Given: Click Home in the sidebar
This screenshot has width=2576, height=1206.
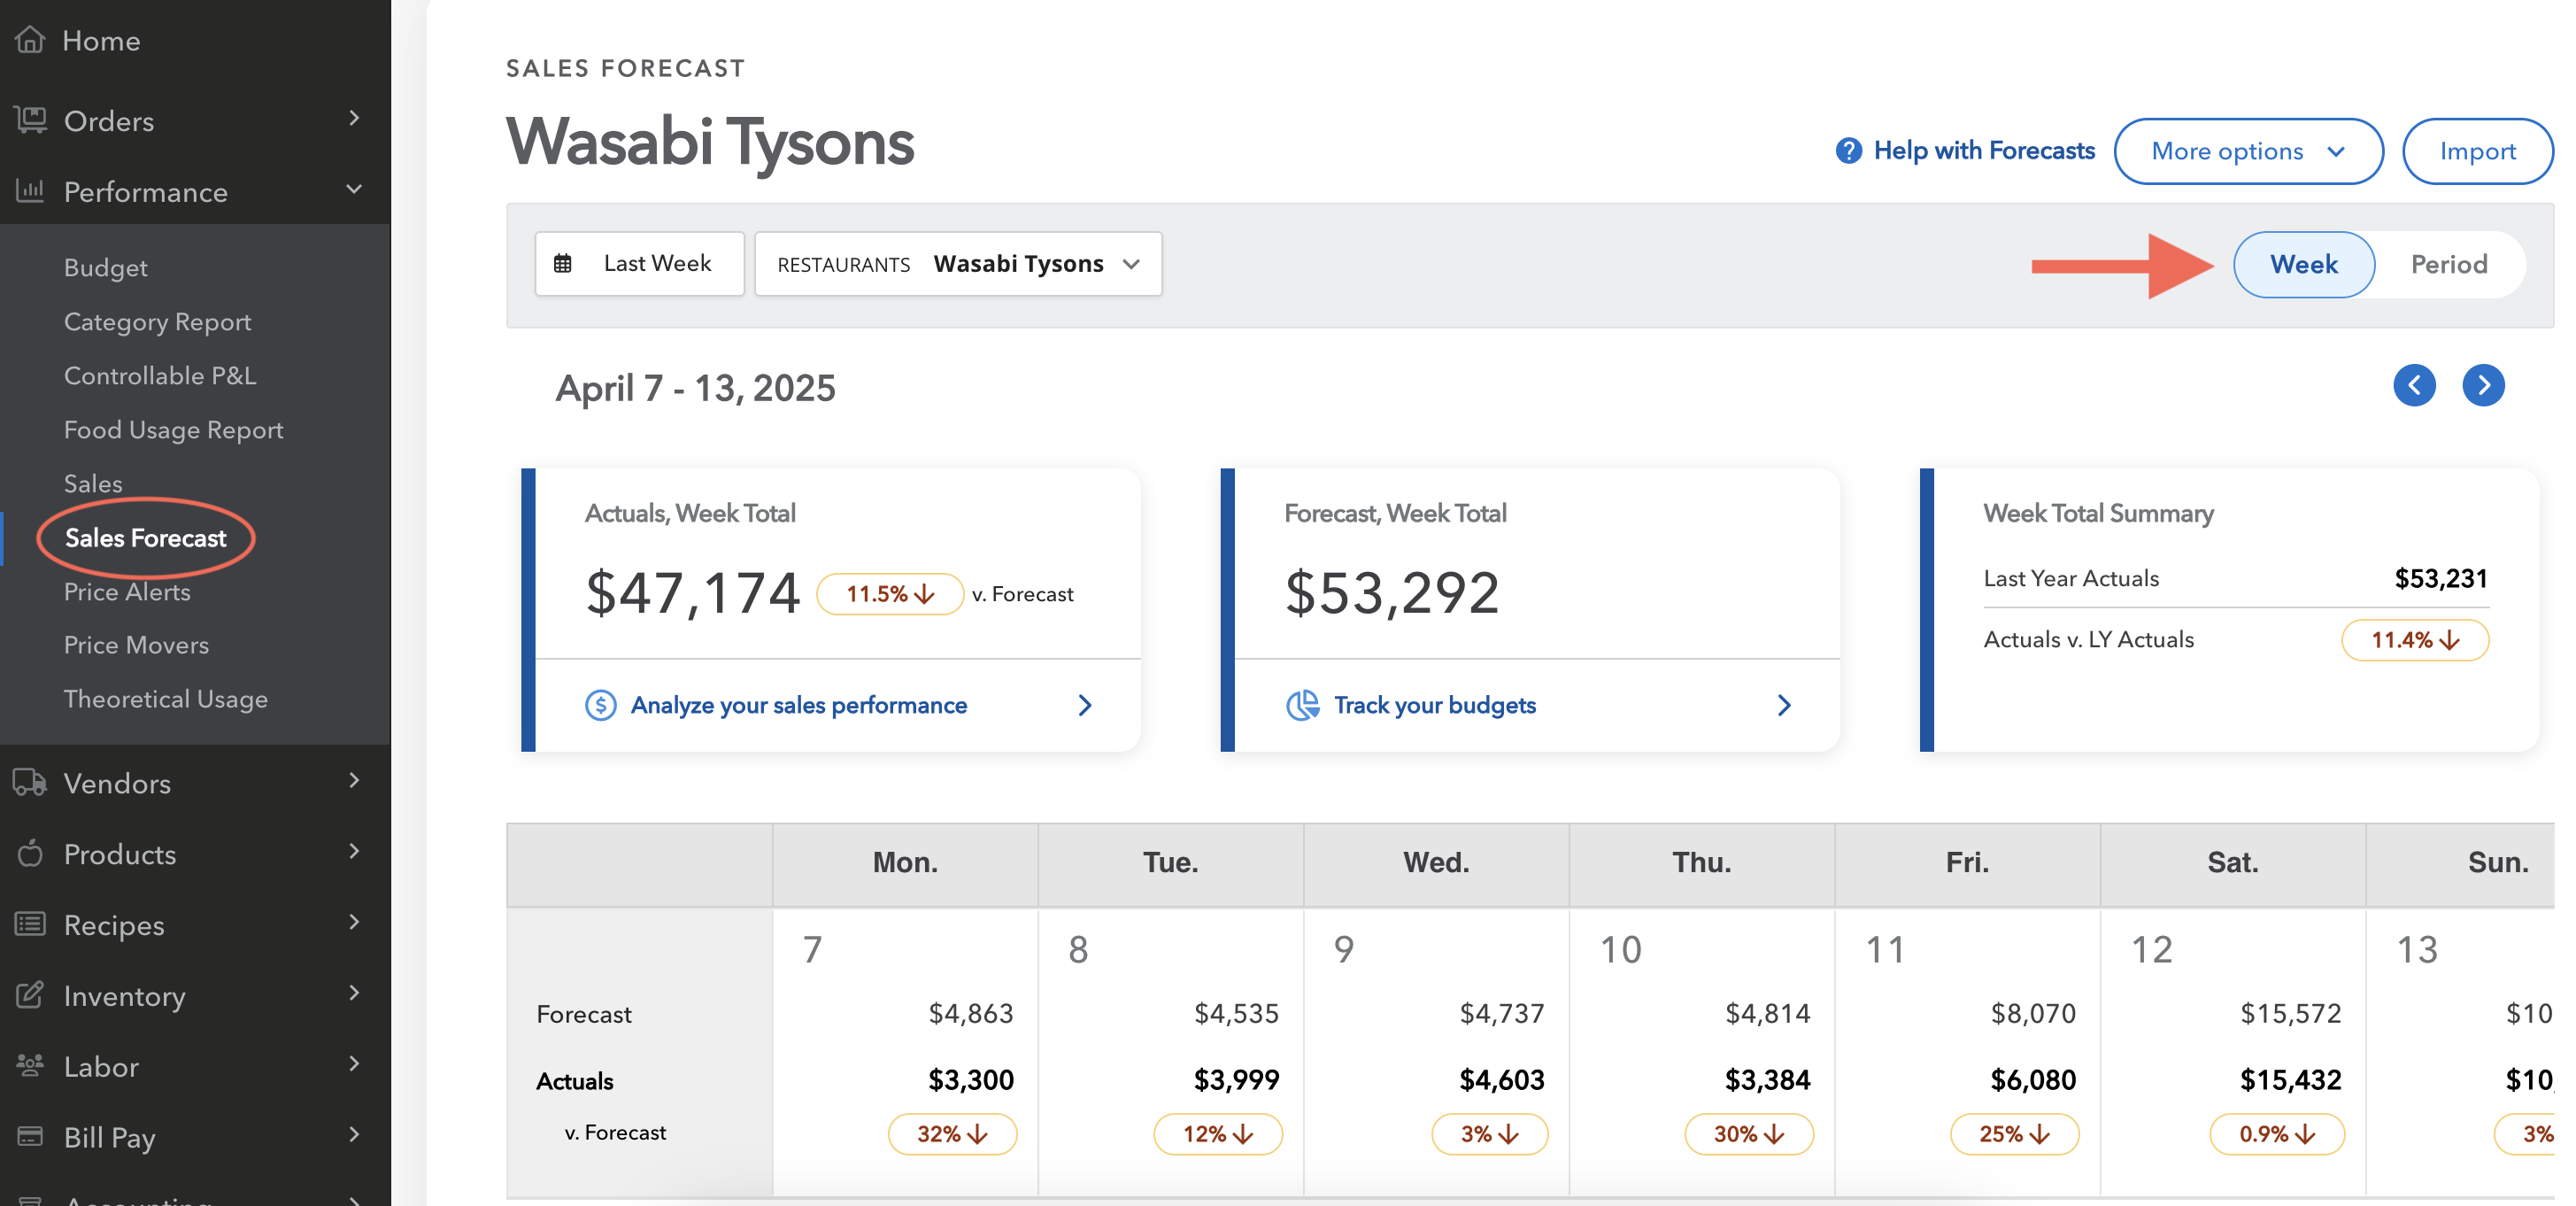Looking at the screenshot, I should (101, 40).
